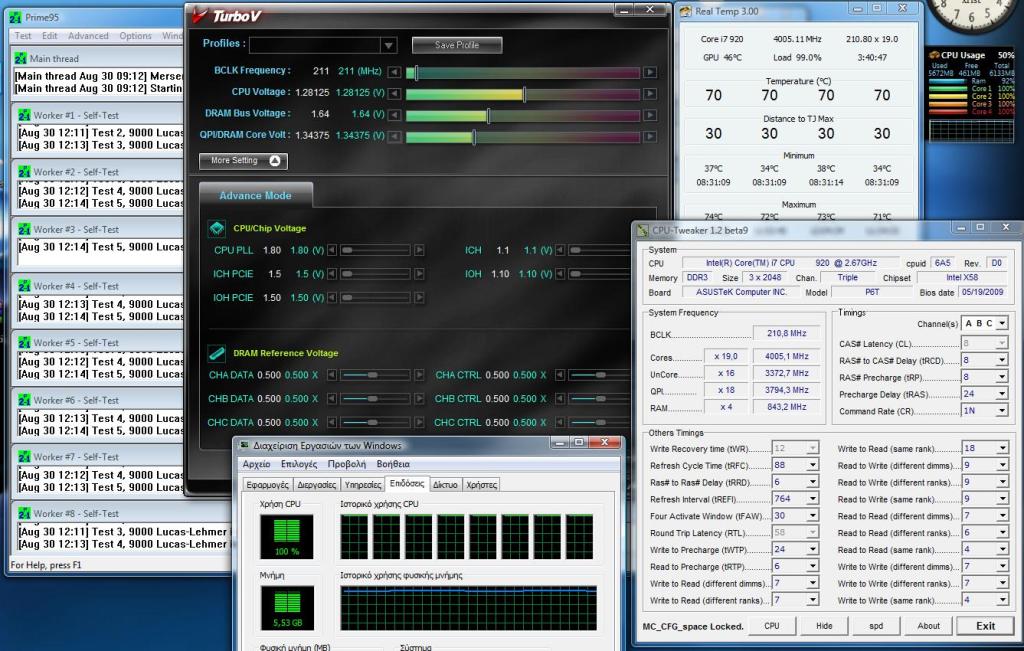Click the Hide button in CPU-Tweaker
Viewport: 1024px width, 651px height.
tap(824, 626)
